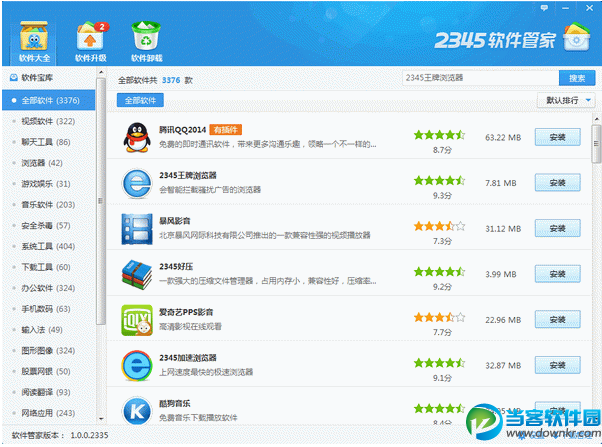Click the star rating of 腾讯QQ2014

439,135
